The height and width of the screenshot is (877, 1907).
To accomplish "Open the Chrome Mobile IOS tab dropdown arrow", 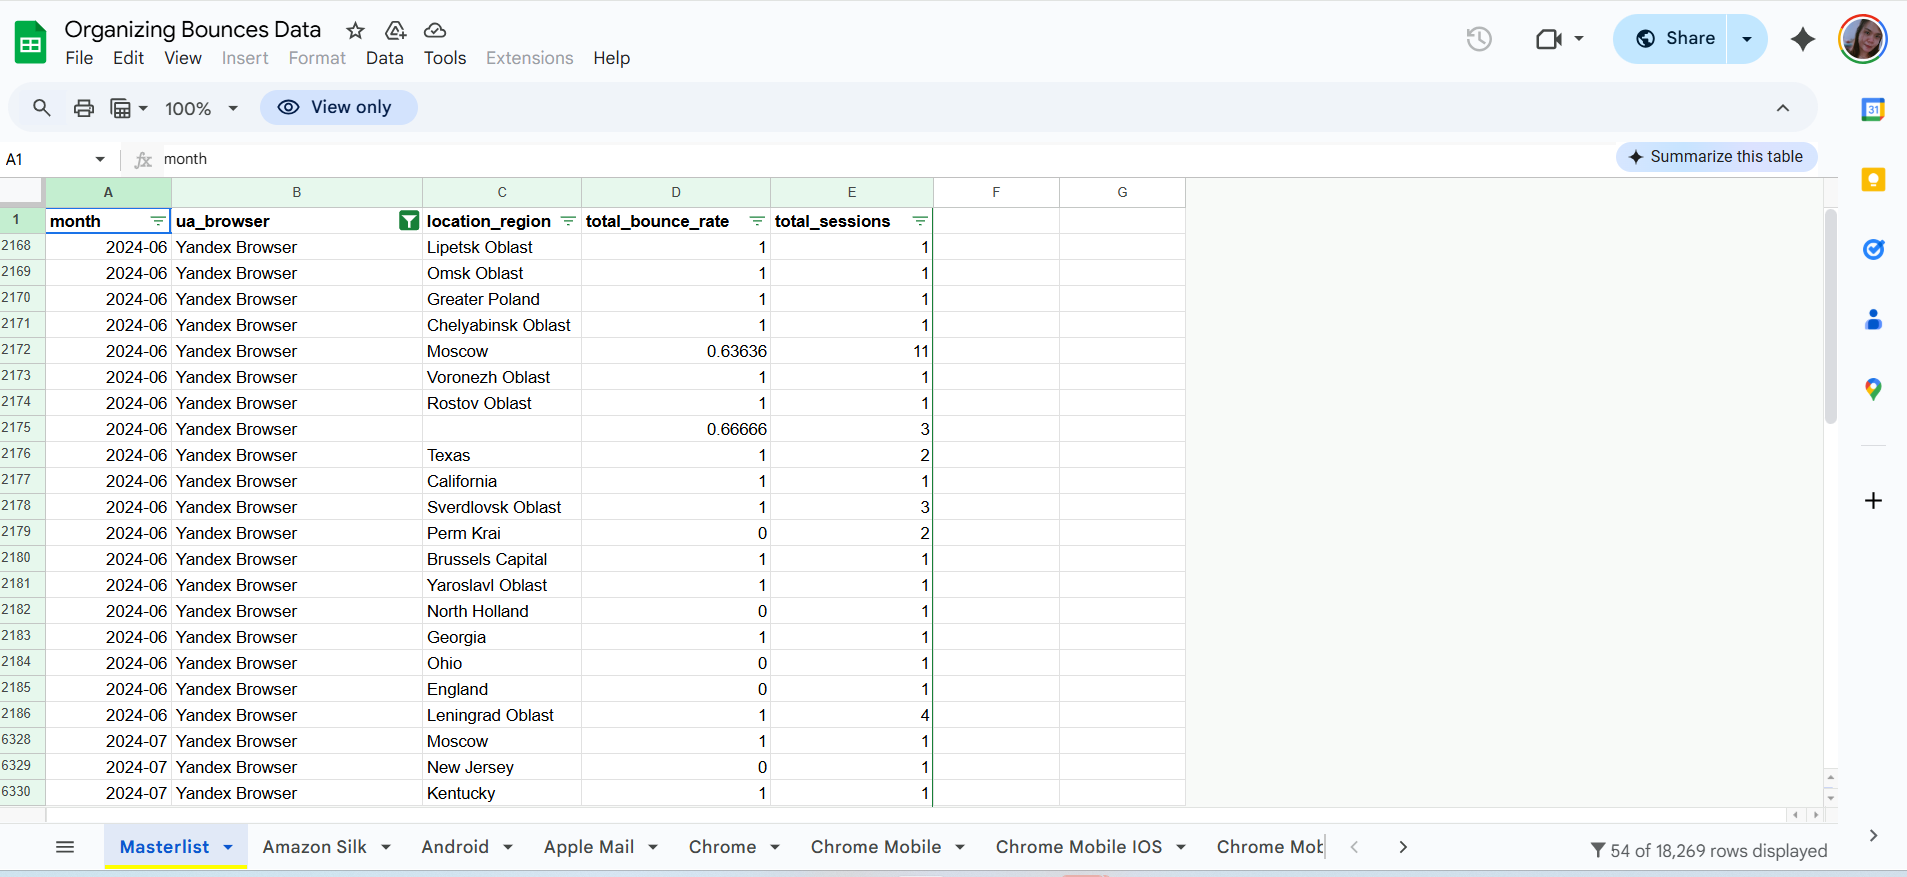I will pos(1181,847).
